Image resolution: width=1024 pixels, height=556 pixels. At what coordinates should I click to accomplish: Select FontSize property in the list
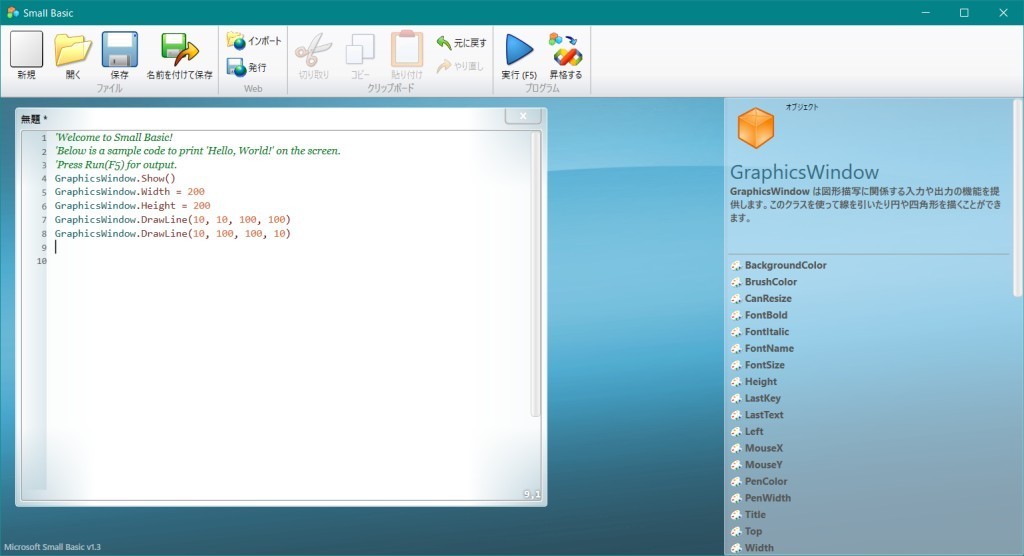point(765,365)
